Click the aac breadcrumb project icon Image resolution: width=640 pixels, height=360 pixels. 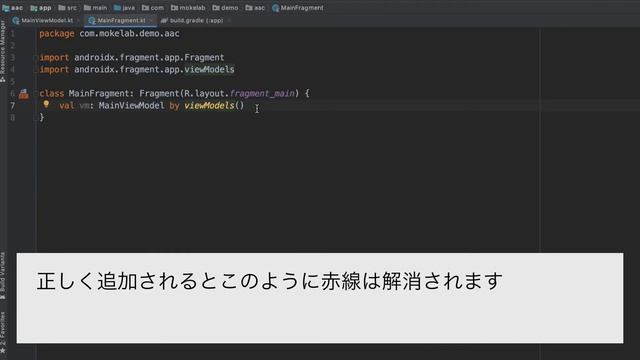point(6,8)
